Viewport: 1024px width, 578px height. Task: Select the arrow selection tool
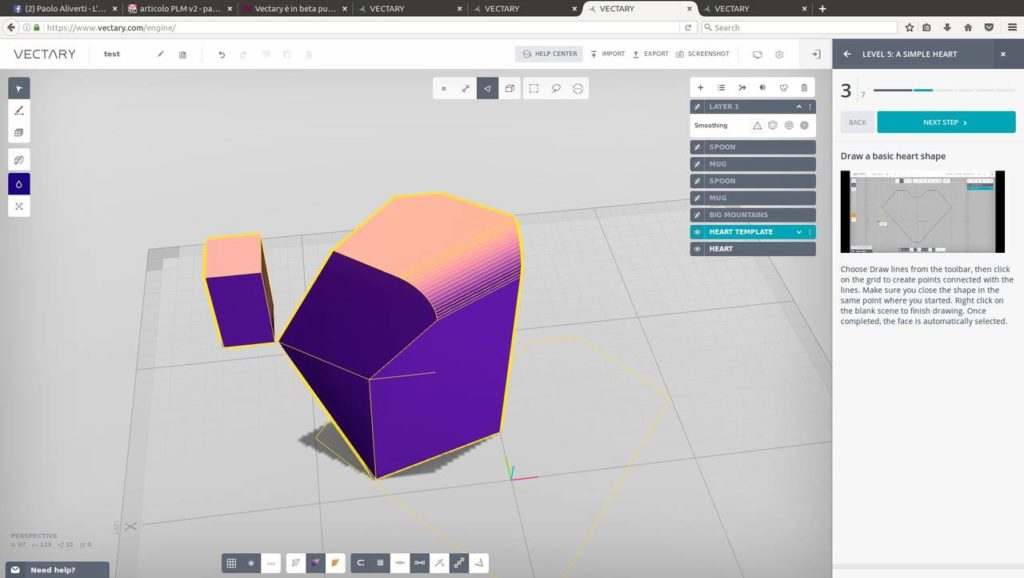[19, 88]
